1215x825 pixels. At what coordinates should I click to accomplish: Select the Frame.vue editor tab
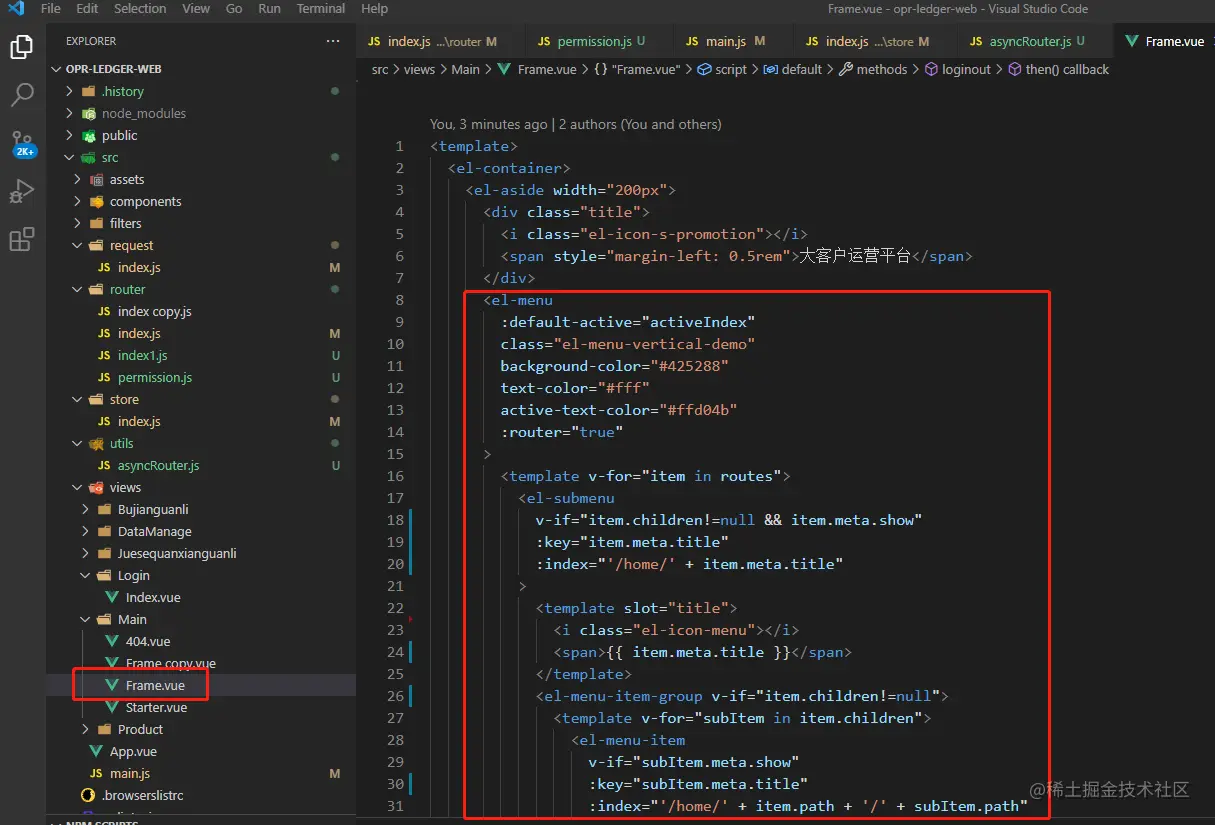1166,41
